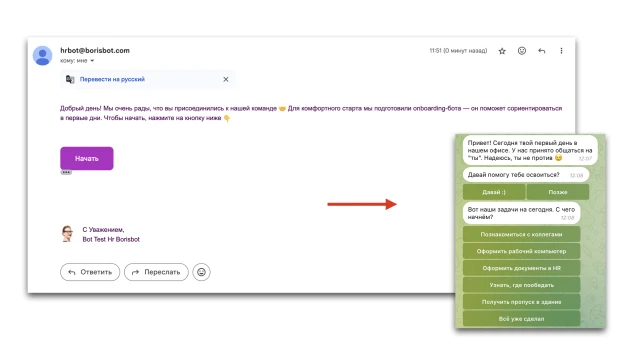Star the email from hrbot@borisbot.com

[x=502, y=51]
